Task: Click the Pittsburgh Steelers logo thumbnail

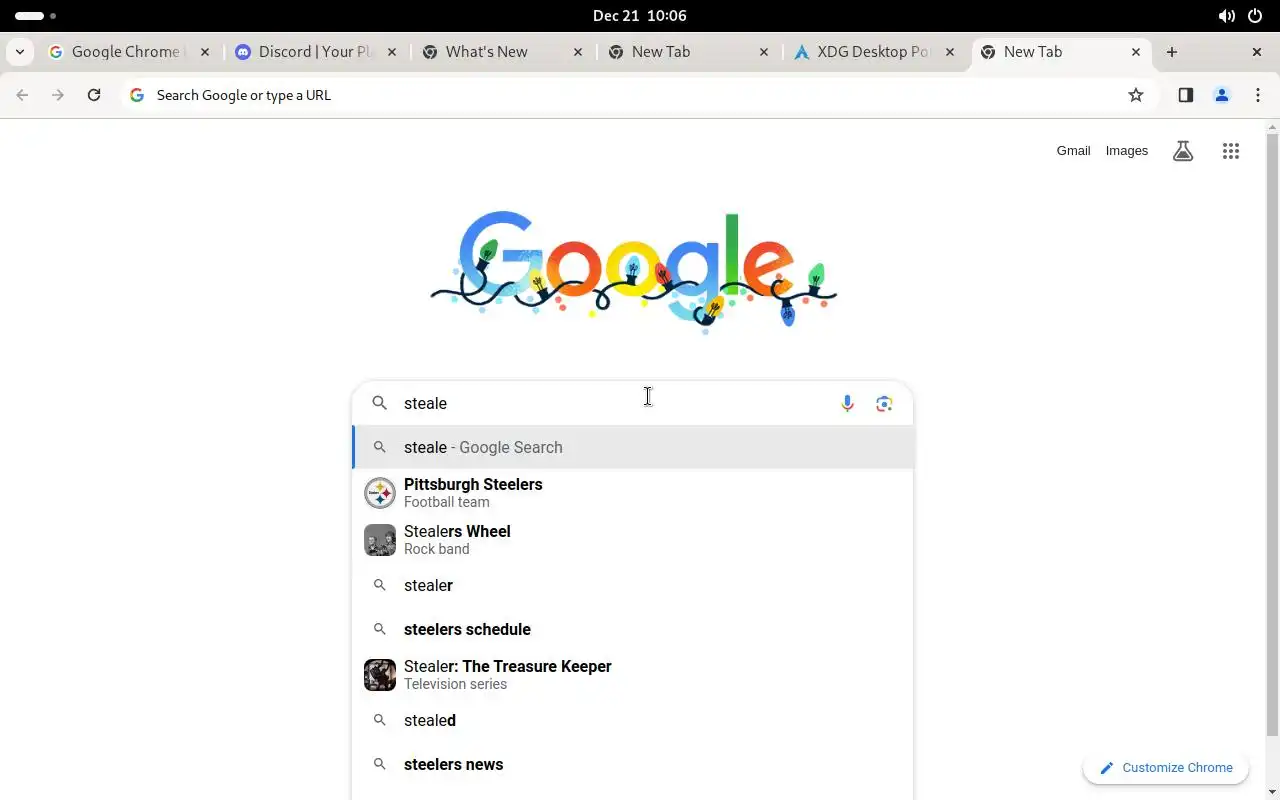Action: [x=380, y=493]
